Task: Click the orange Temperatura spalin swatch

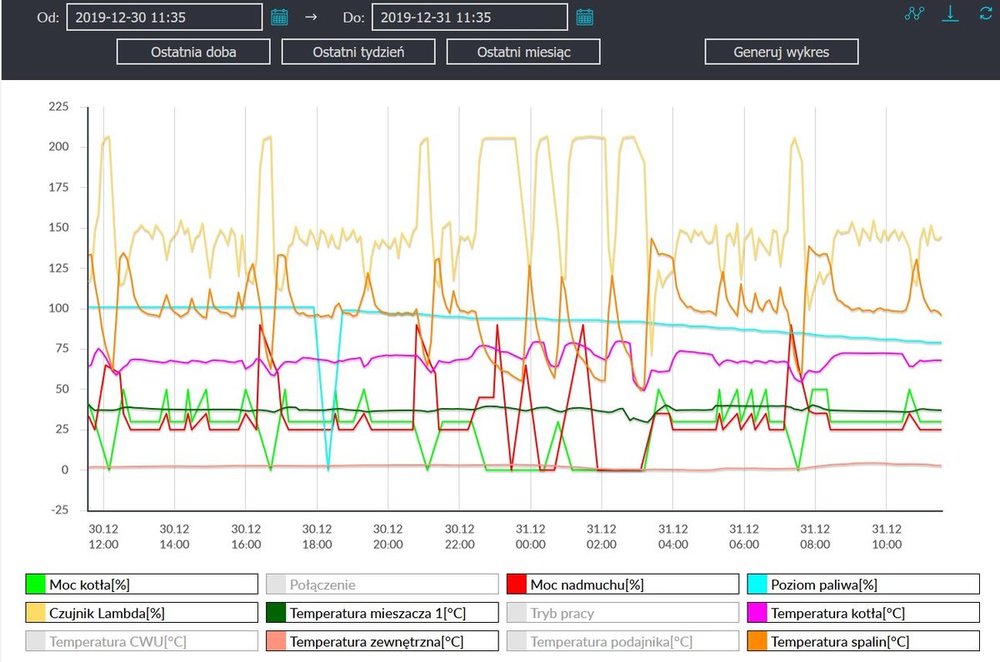Action: coord(756,641)
